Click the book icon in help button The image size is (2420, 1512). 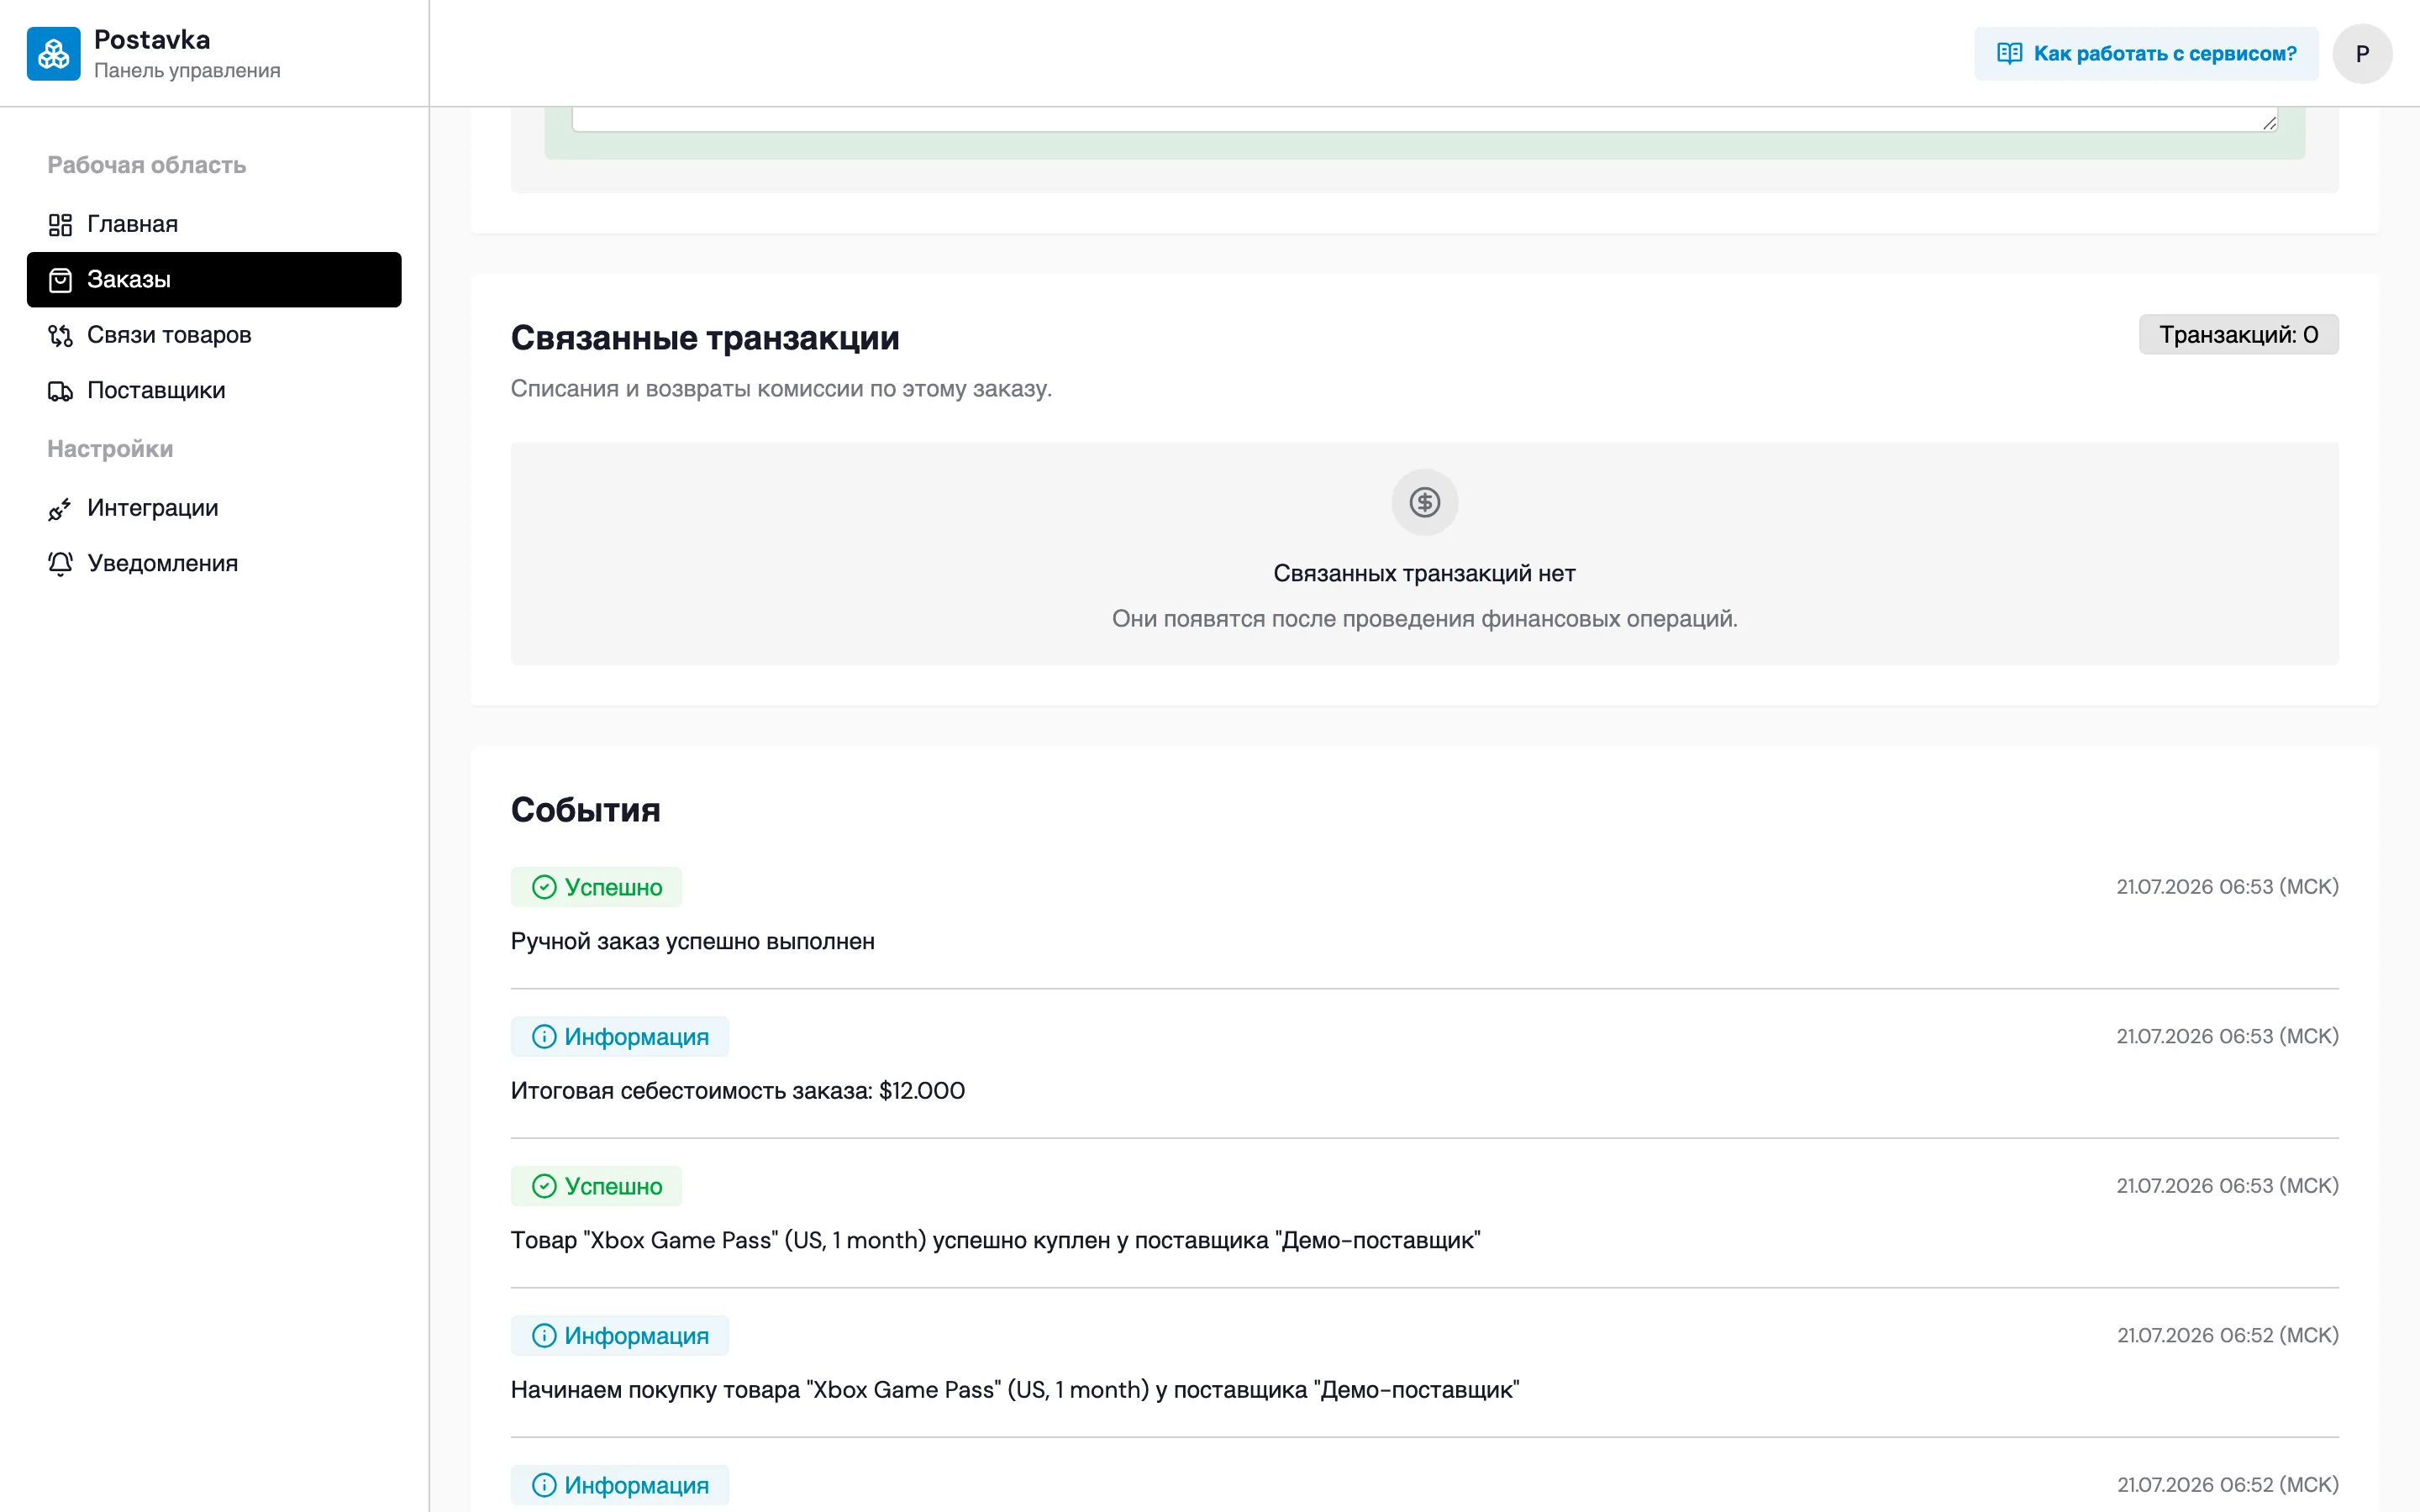2009,53
